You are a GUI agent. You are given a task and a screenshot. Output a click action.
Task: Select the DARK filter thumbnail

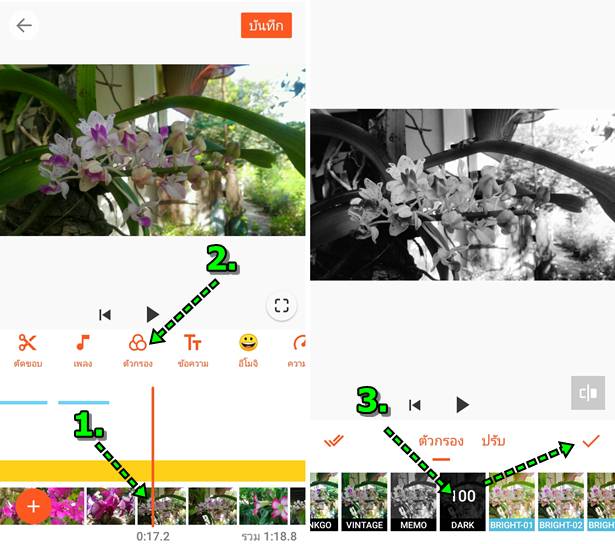click(462, 502)
